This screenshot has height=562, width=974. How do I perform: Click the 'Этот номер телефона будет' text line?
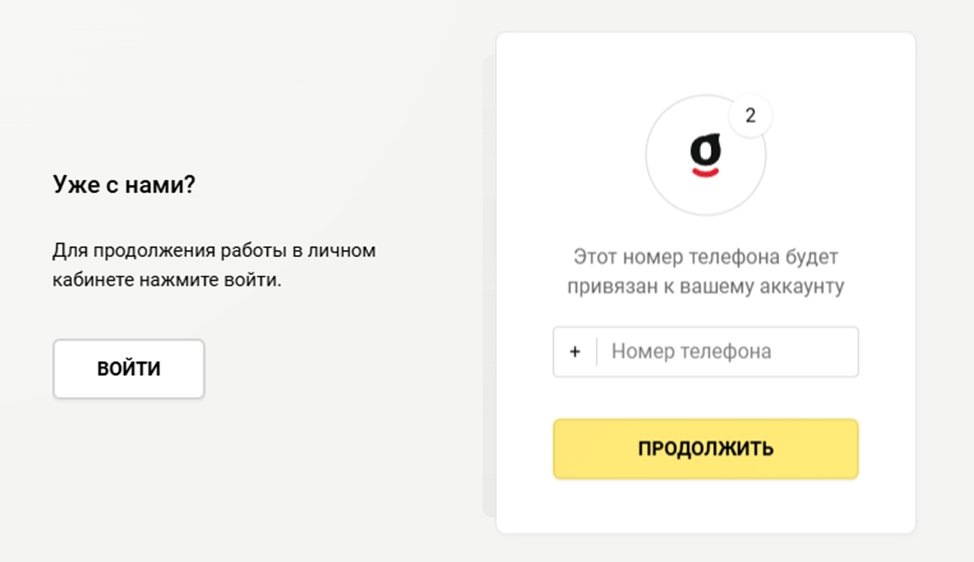(706, 257)
